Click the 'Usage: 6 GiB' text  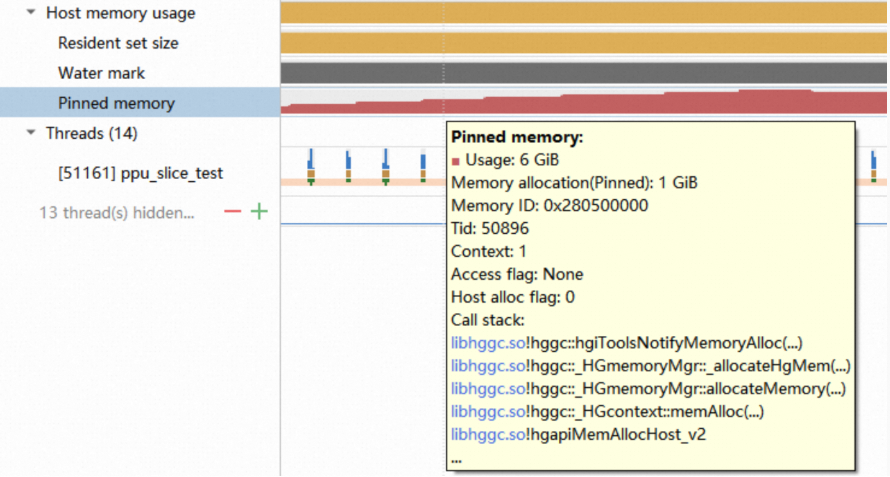(512, 160)
